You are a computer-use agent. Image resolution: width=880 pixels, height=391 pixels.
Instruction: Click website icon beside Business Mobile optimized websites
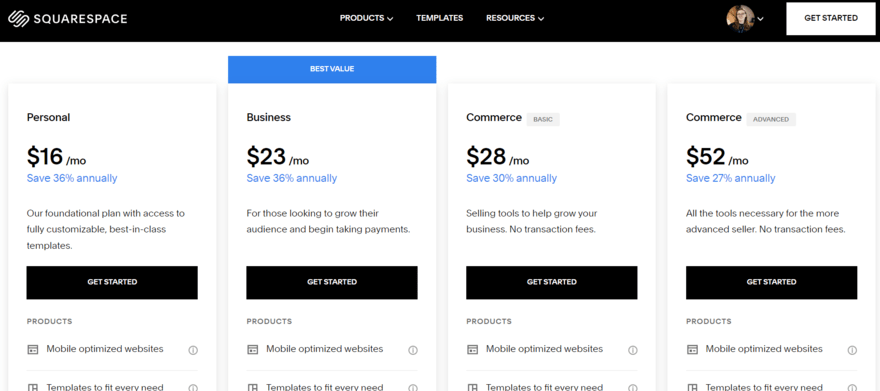point(253,349)
